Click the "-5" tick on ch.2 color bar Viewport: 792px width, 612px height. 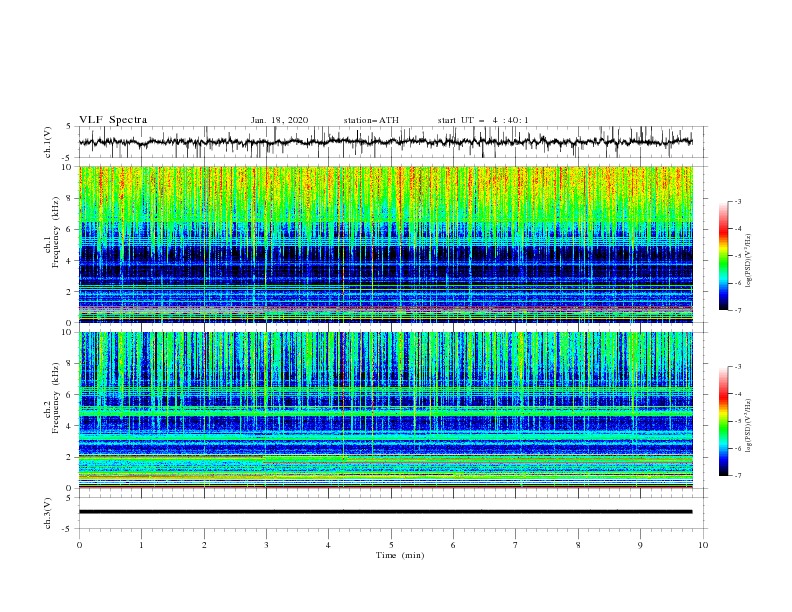(x=738, y=421)
